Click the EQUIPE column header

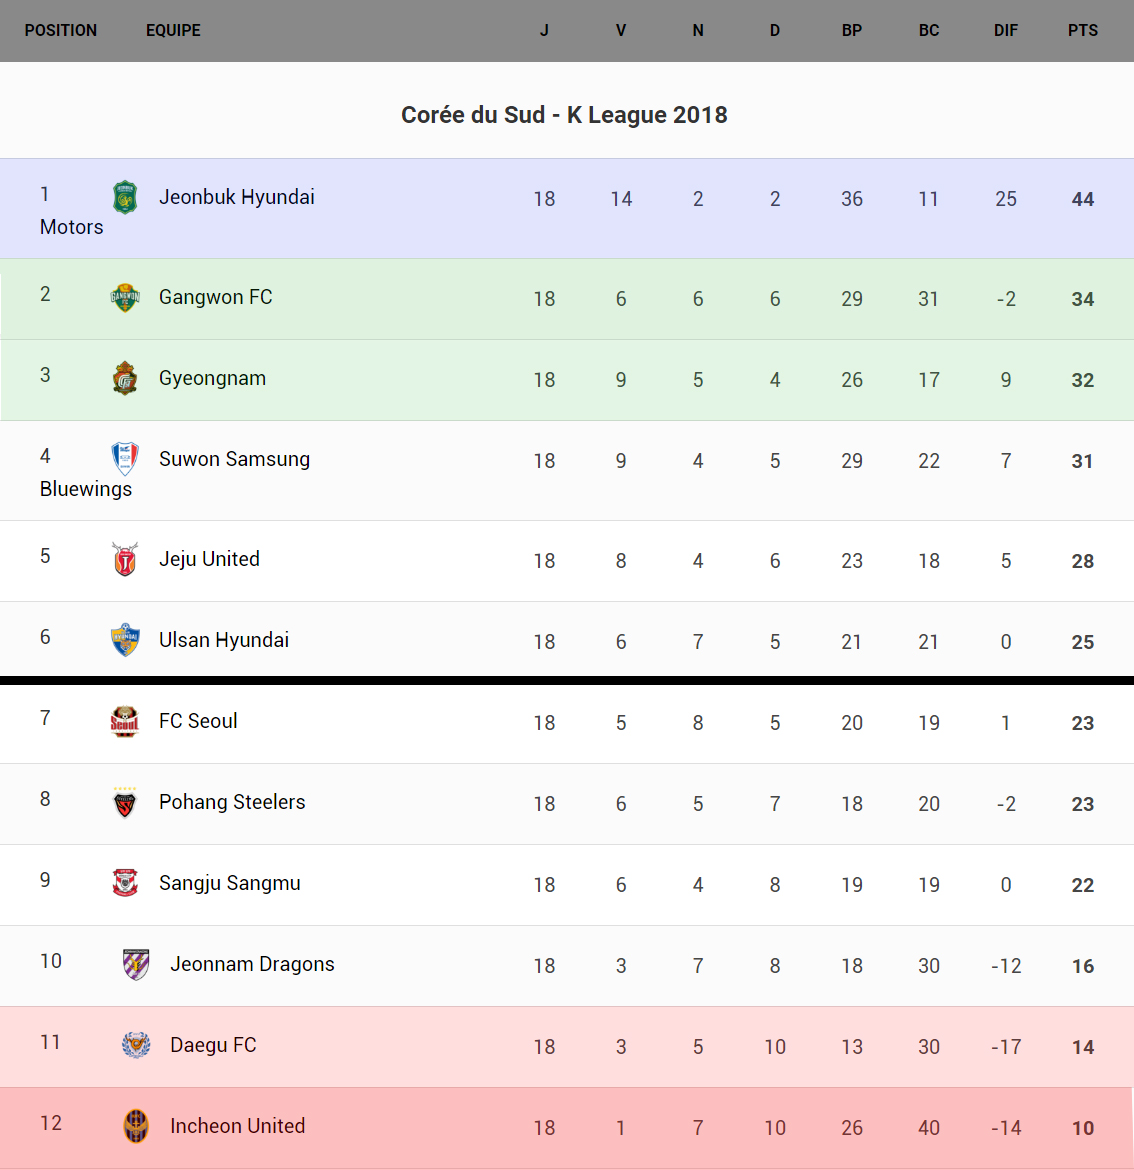click(x=173, y=30)
